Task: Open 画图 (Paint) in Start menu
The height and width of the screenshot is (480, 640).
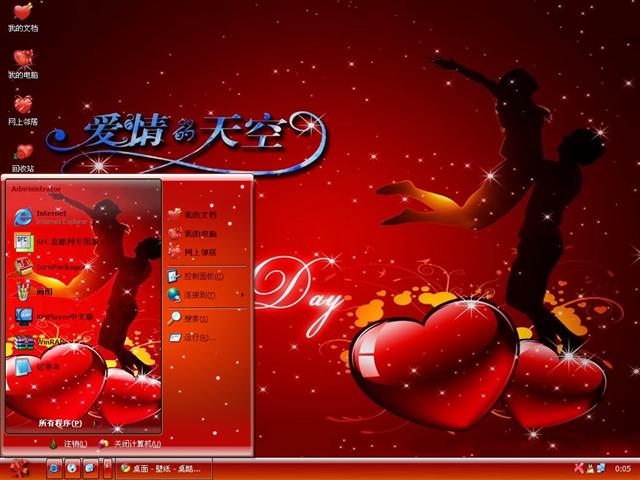Action: coord(45,292)
